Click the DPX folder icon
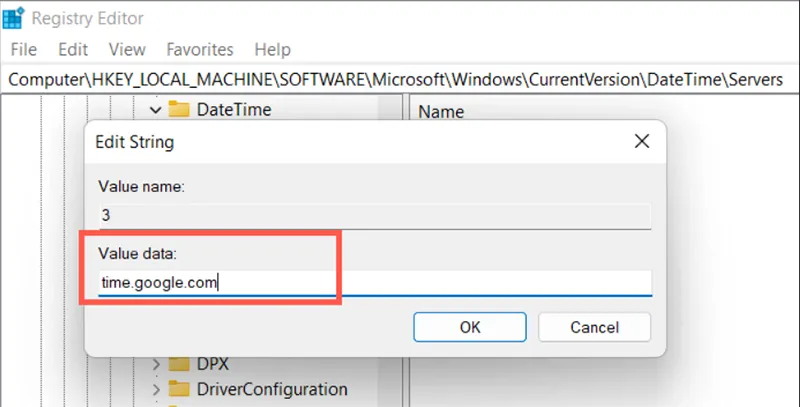 tap(179, 363)
